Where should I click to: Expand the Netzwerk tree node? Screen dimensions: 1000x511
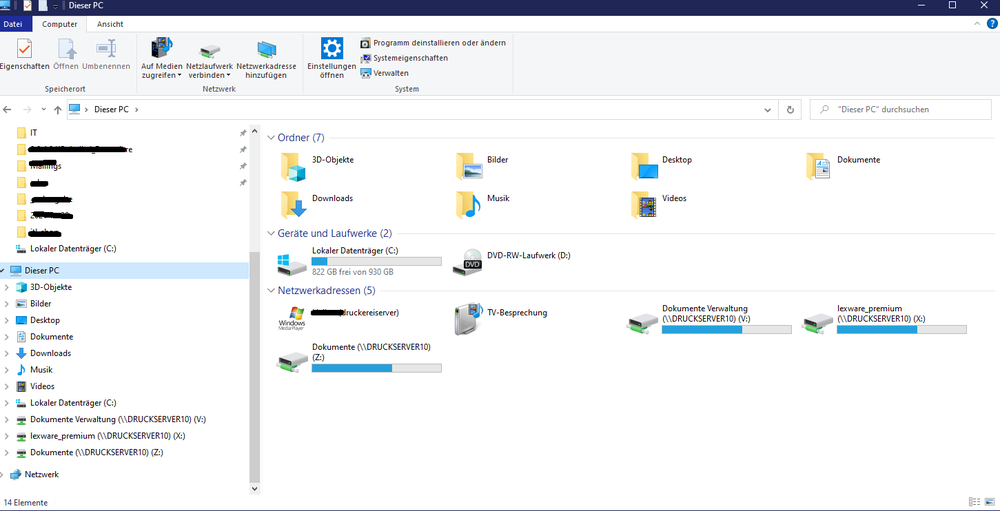coord(6,474)
